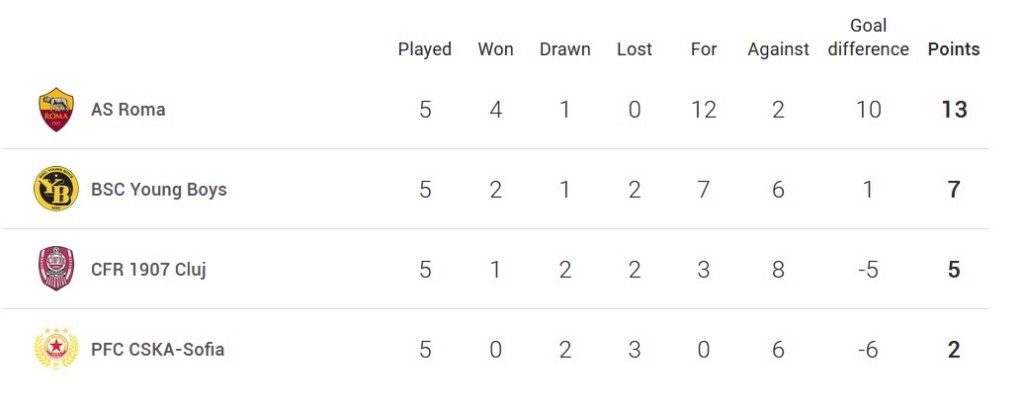Click the PFC CSKA-Sofia badge
The image size is (1024, 407).
pyautogui.click(x=56, y=349)
